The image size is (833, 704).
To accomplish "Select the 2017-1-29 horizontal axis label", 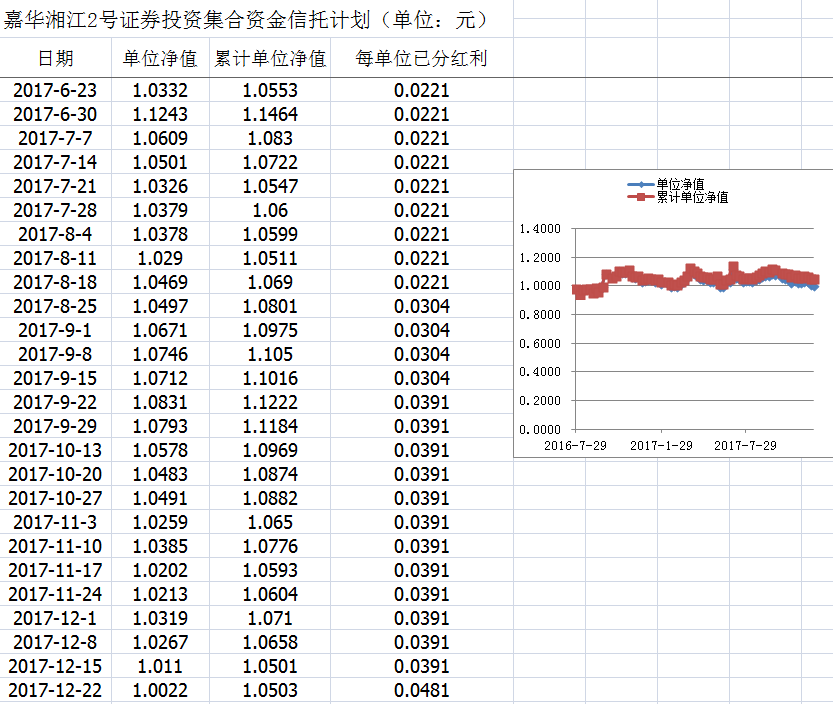I will [x=661, y=445].
